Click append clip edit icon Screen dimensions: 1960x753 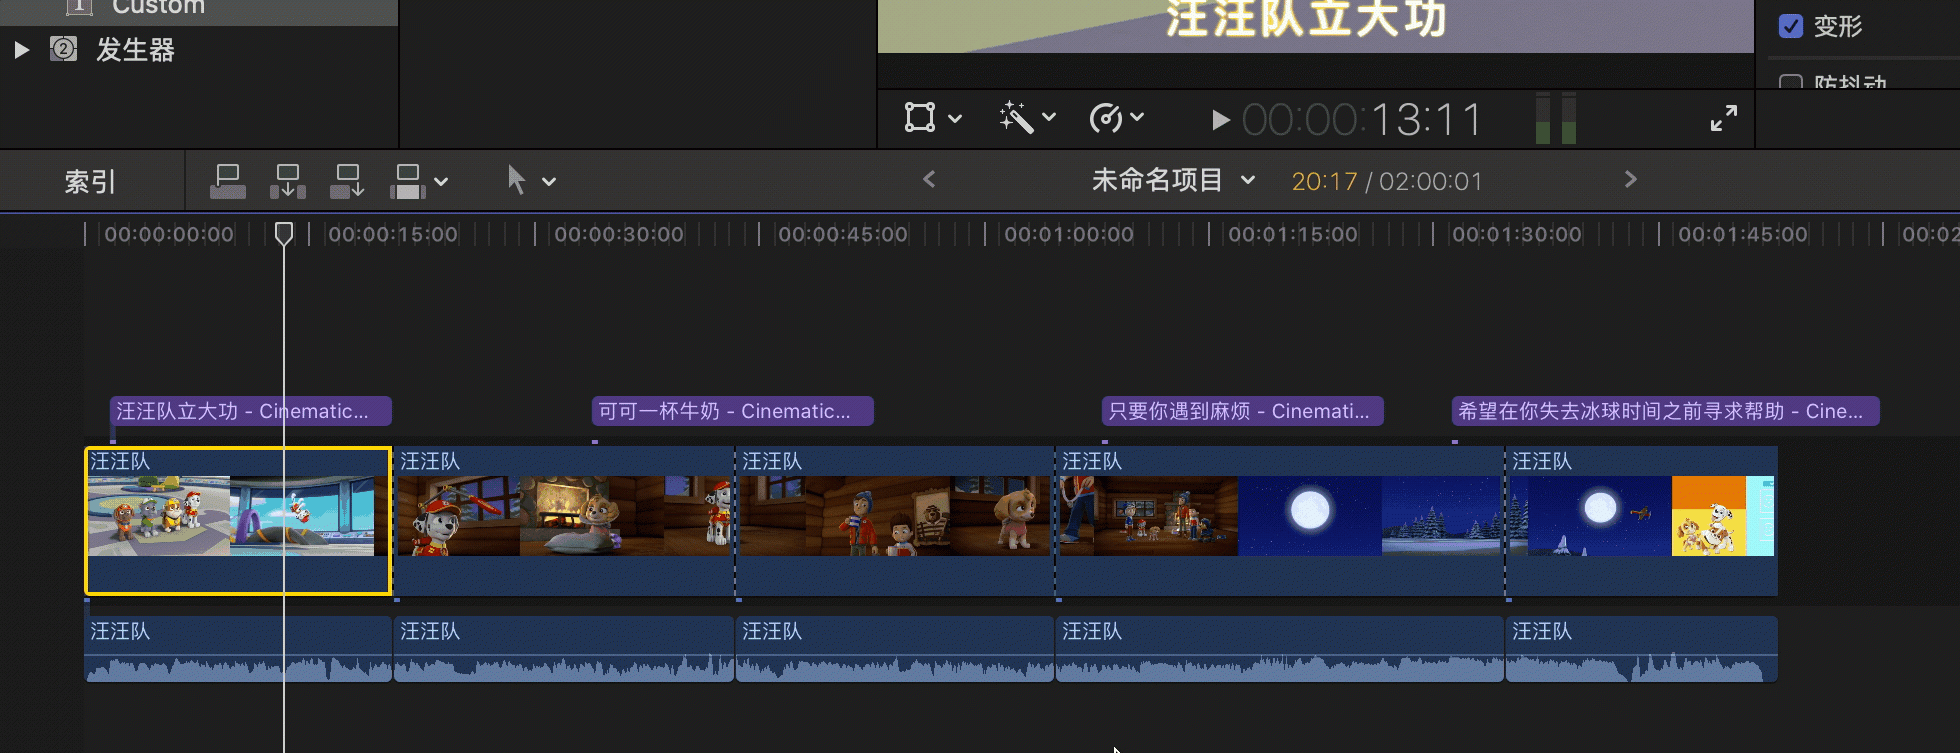tap(348, 181)
